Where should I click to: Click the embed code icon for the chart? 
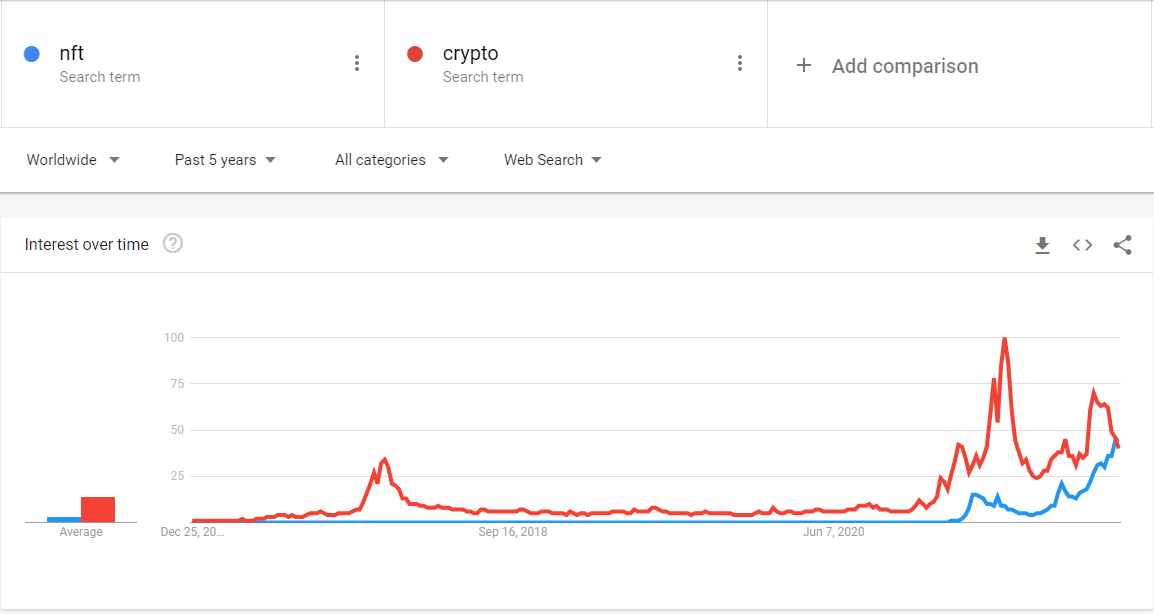coord(1082,245)
